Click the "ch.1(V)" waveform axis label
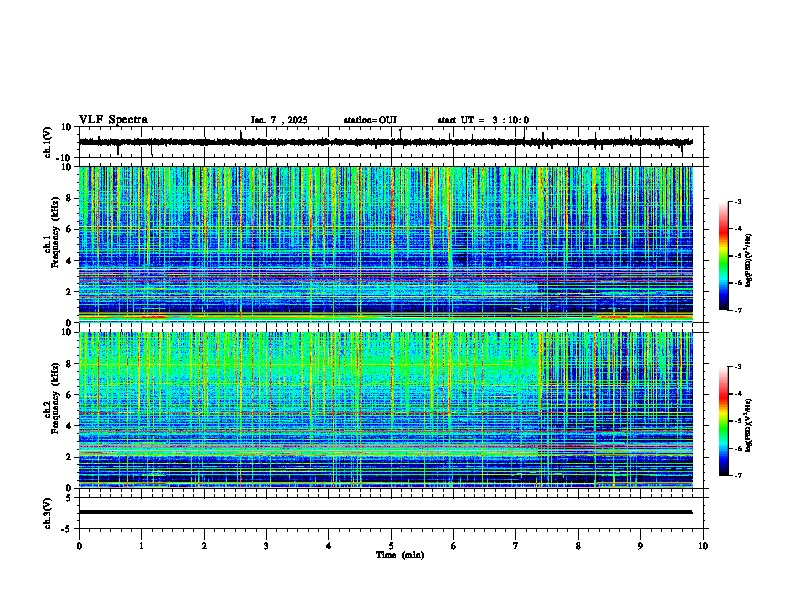 (x=48, y=142)
